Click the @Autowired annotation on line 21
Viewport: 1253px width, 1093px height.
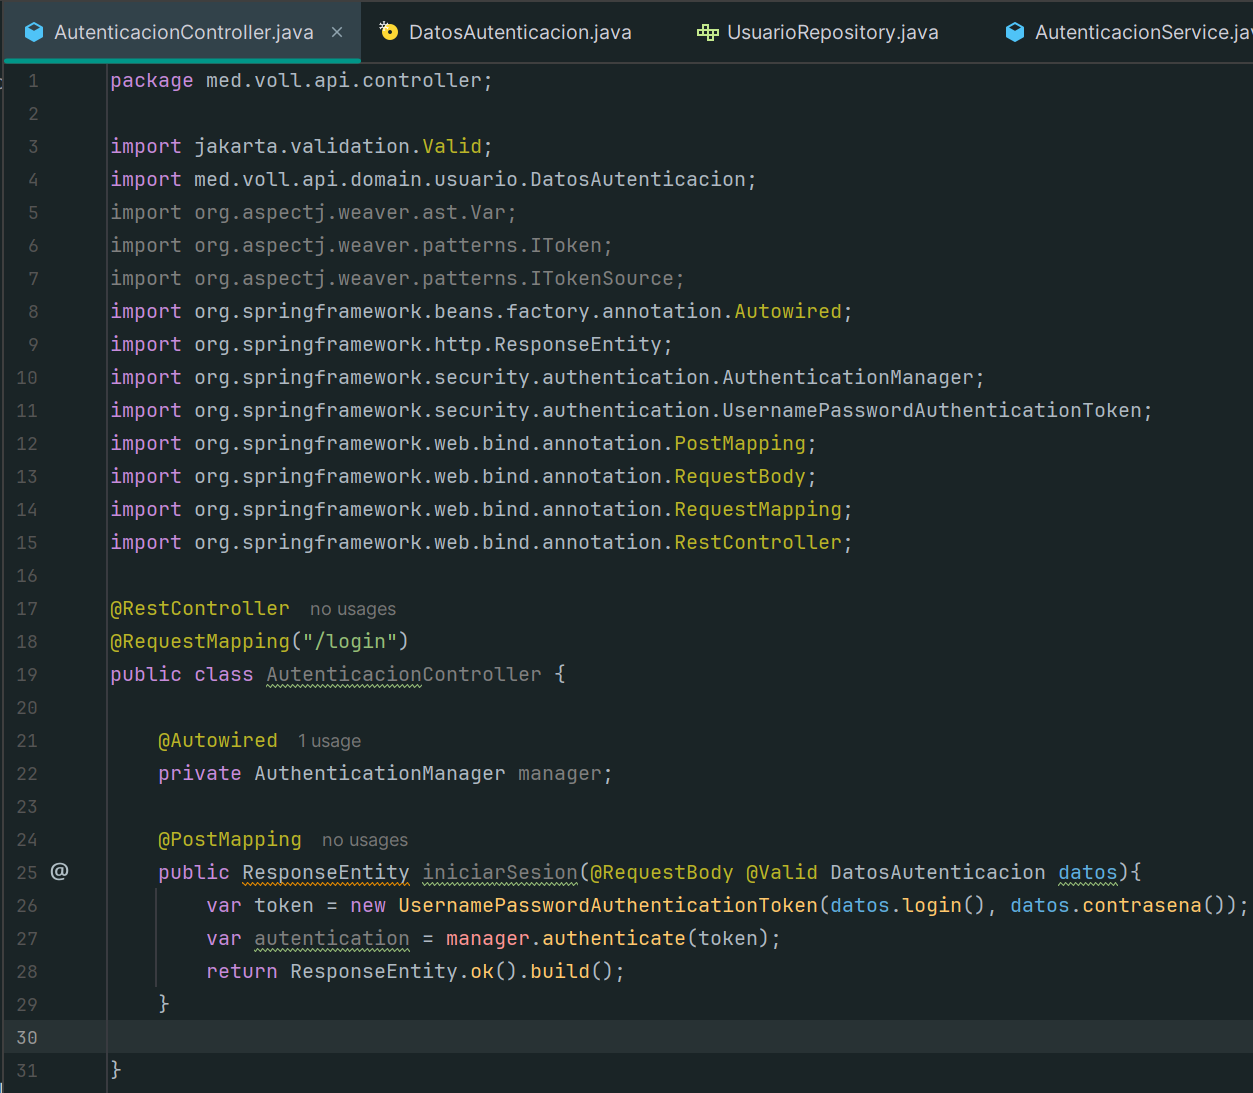[x=218, y=740]
